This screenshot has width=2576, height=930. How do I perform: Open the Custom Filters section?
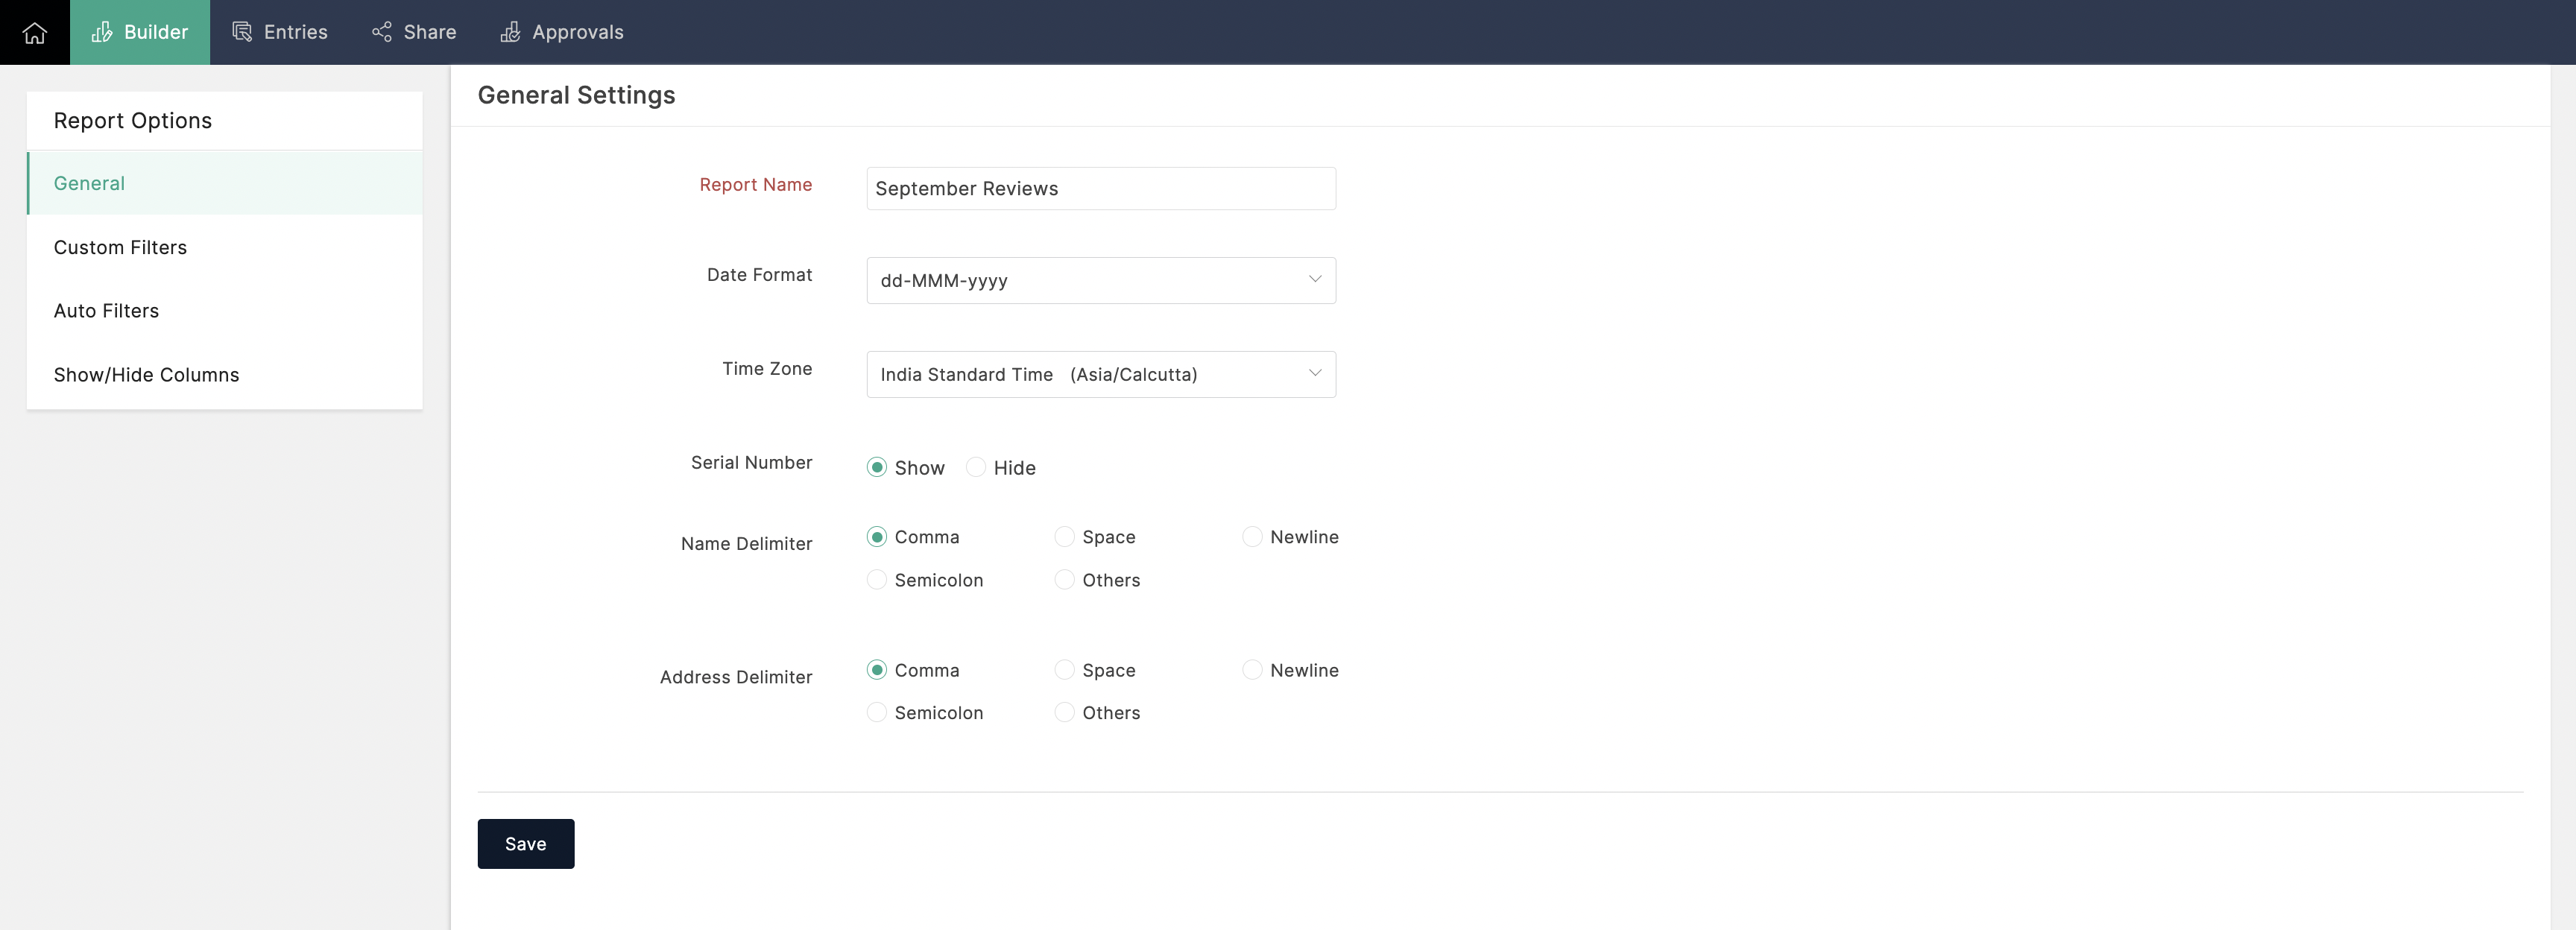click(x=120, y=247)
